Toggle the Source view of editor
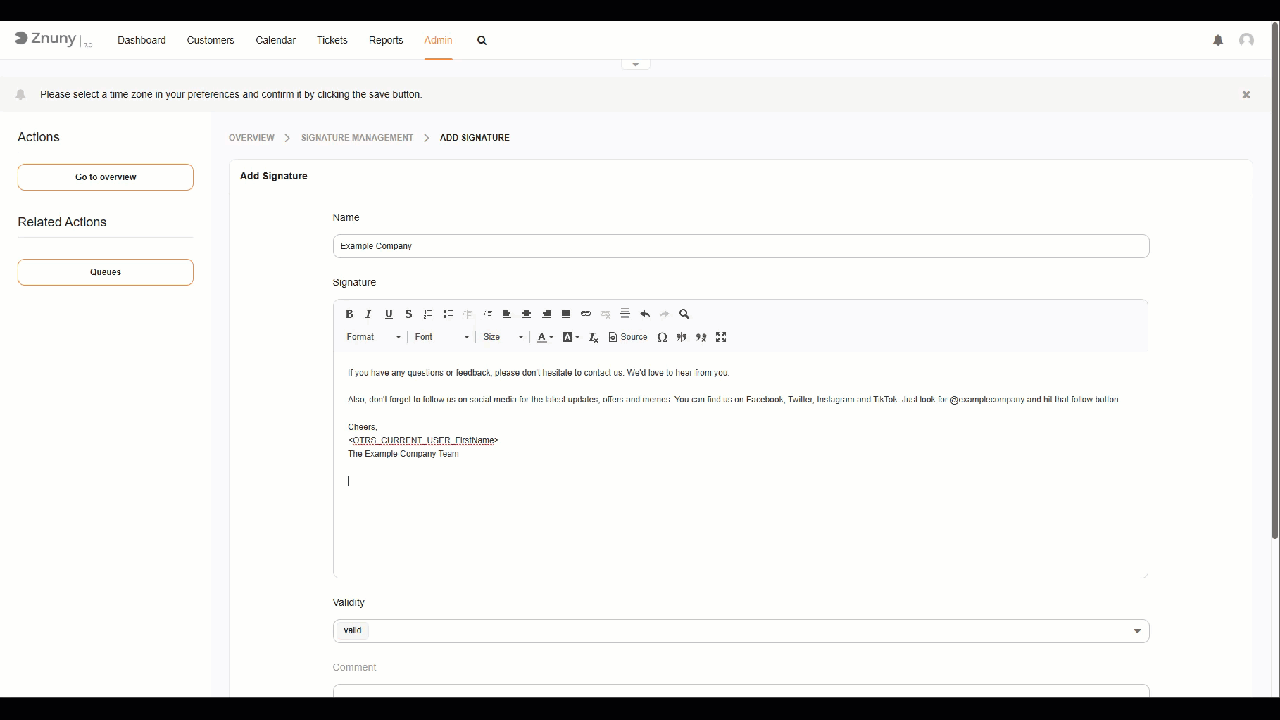This screenshot has height=720, width=1280. 628,337
